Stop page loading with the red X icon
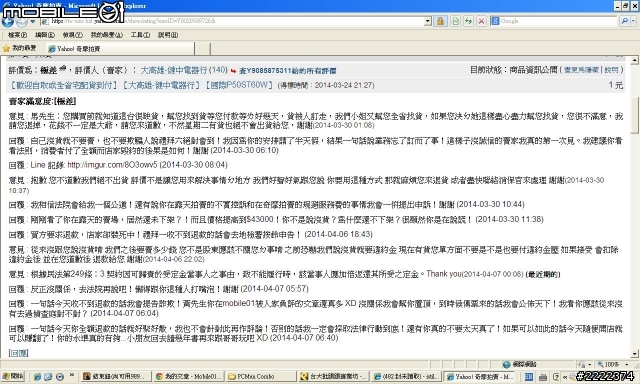The height and width of the screenshot is (384, 640). [482, 21]
